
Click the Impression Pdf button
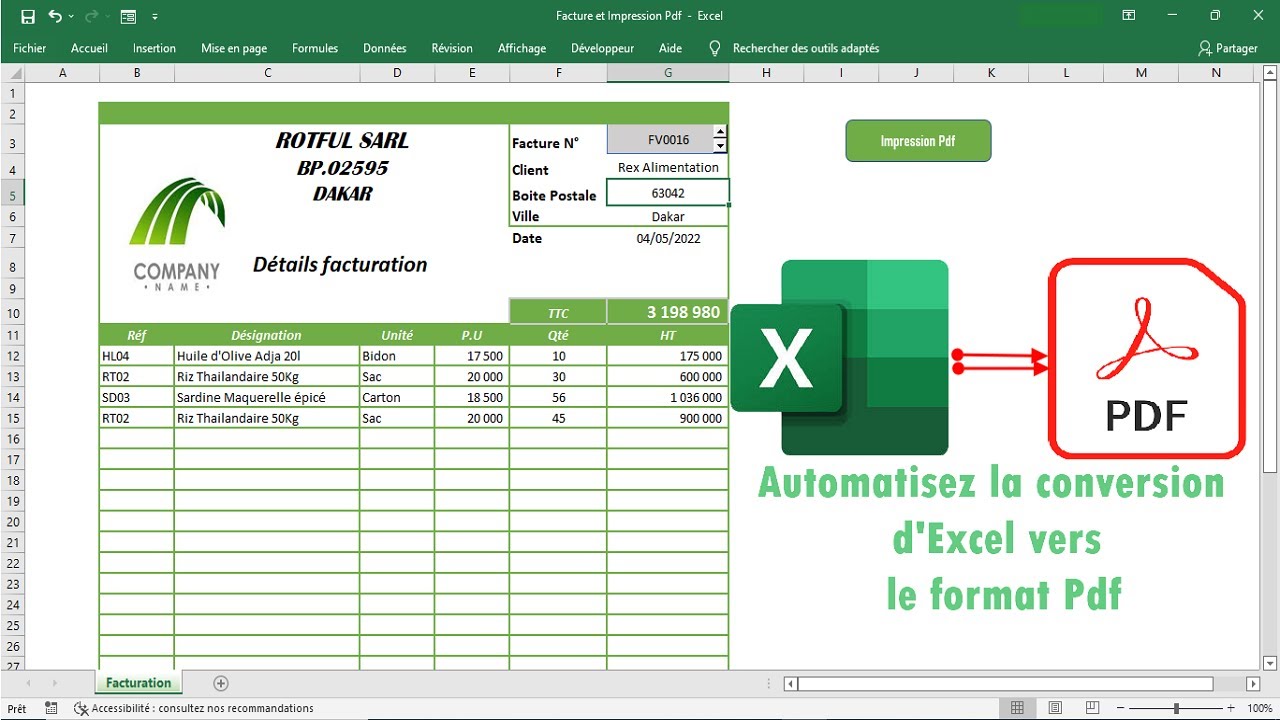pyautogui.click(x=918, y=141)
